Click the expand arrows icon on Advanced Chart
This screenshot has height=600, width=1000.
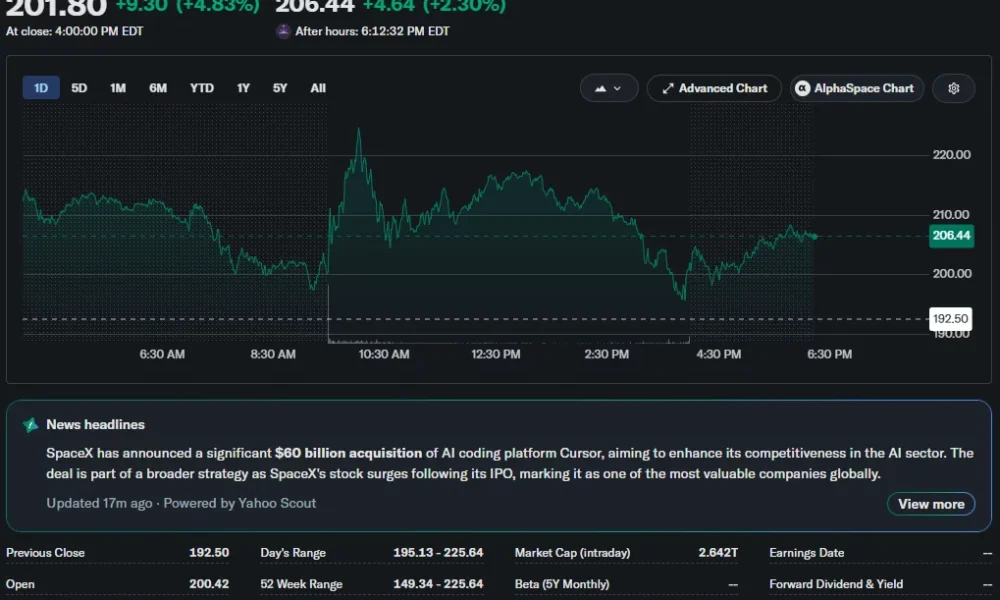[x=668, y=89]
